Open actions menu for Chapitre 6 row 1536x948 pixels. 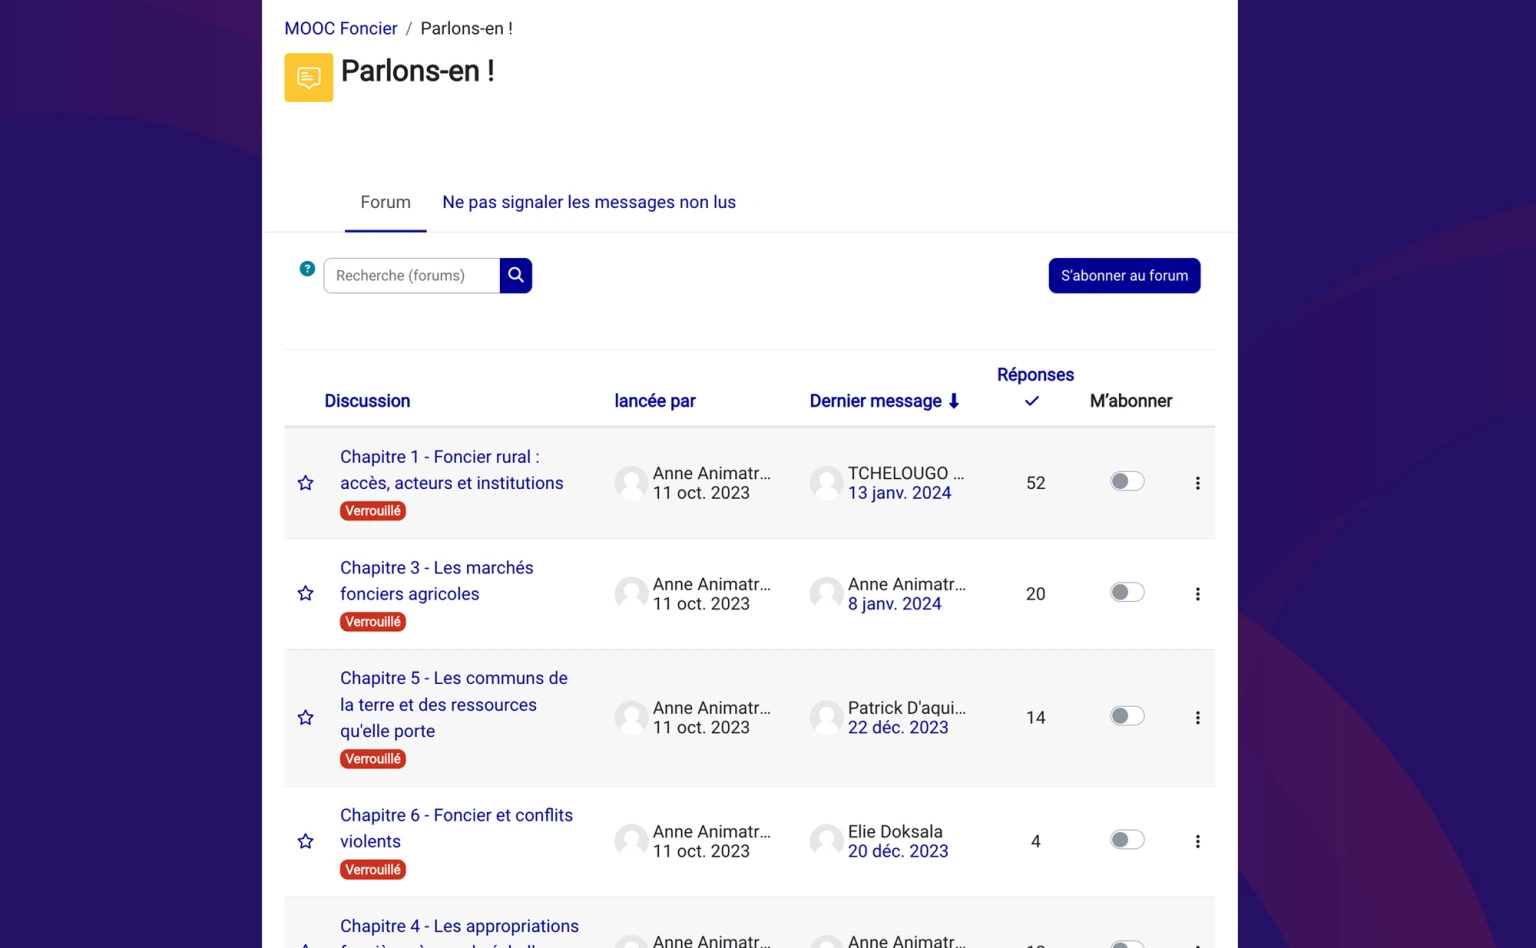pos(1197,842)
